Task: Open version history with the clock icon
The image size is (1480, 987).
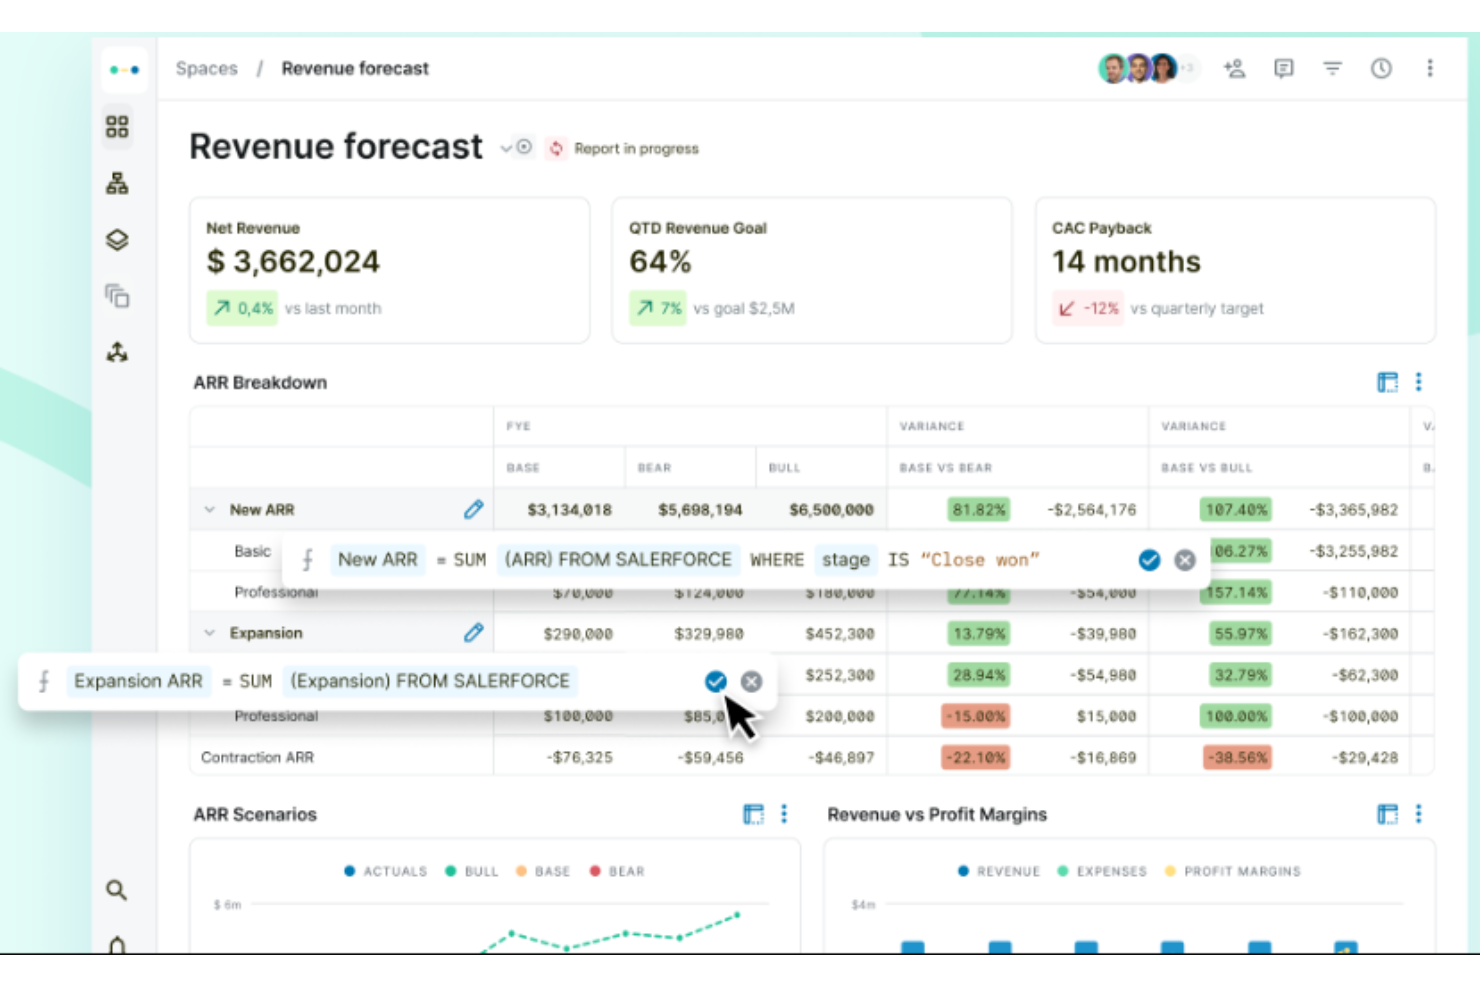Action: (x=1381, y=68)
